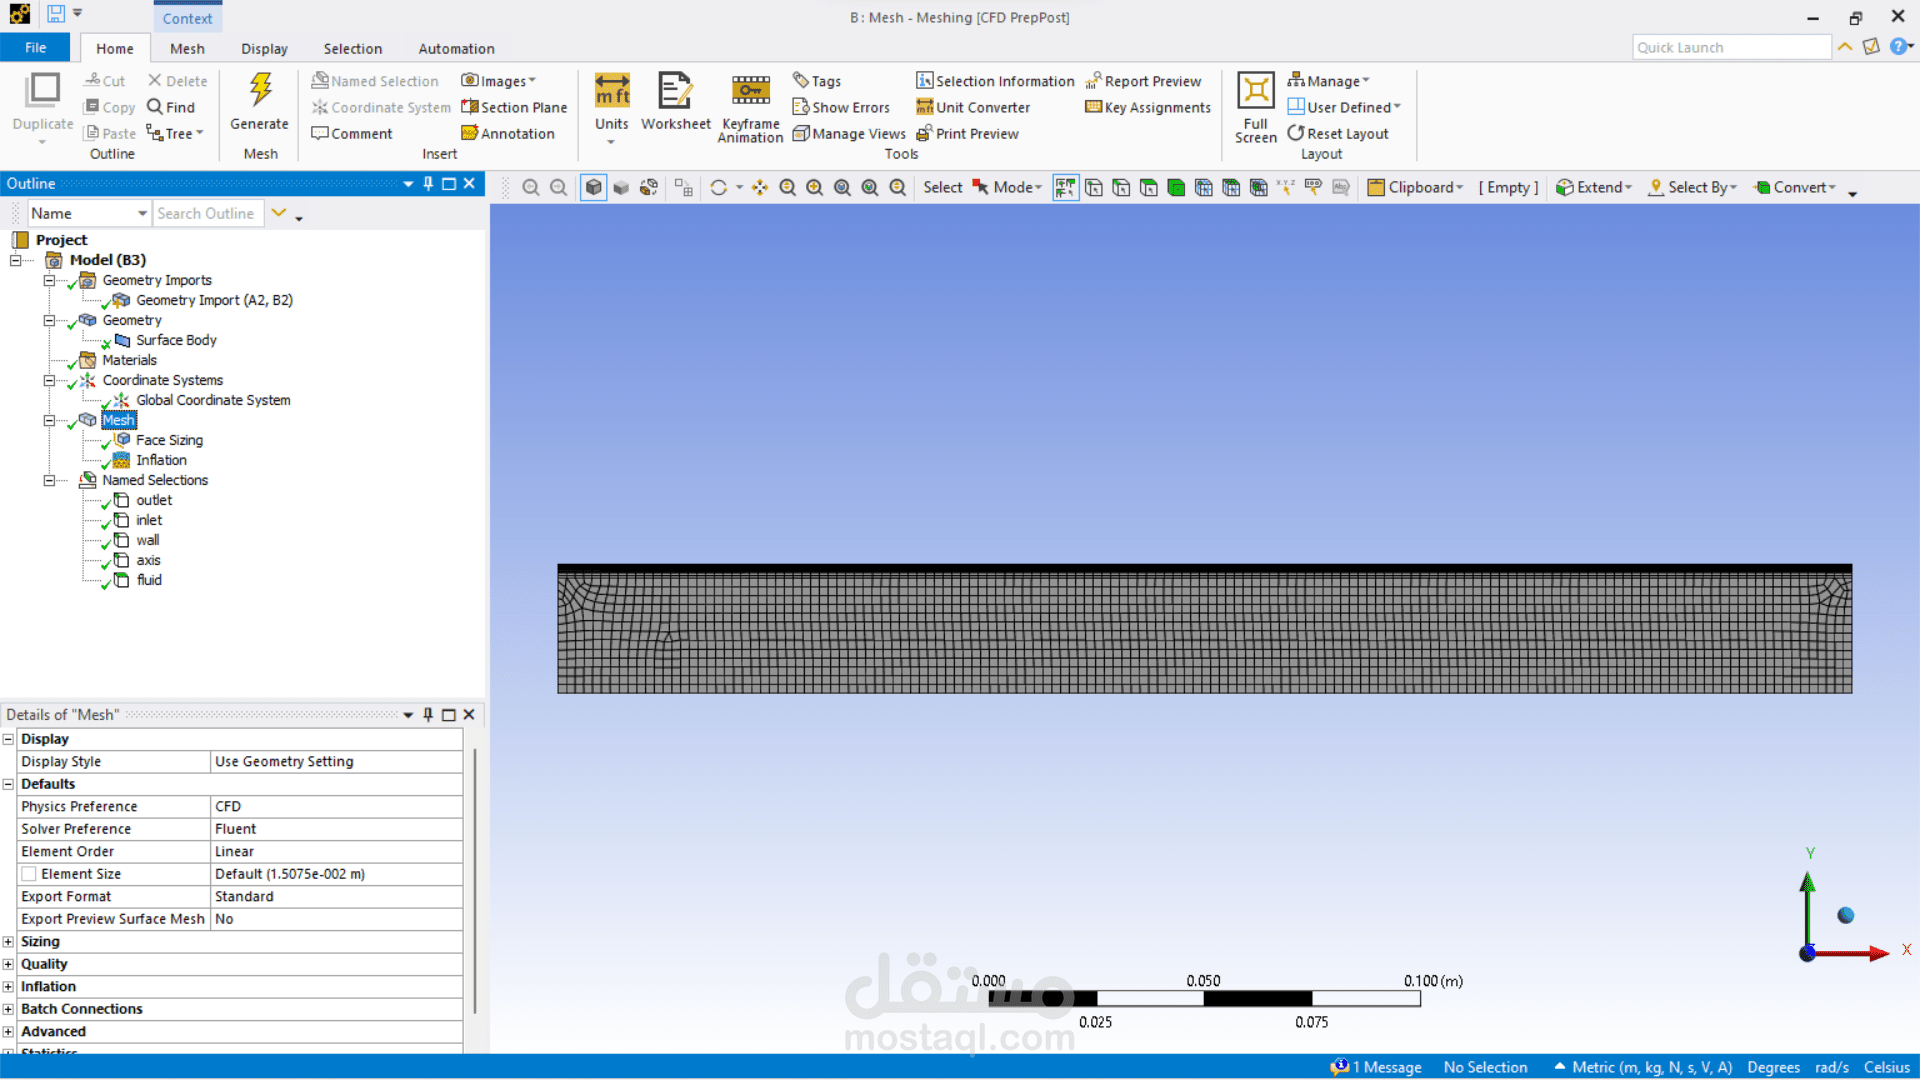Click the Rotate tool icon
The width and height of the screenshot is (1920, 1080).
[718, 188]
